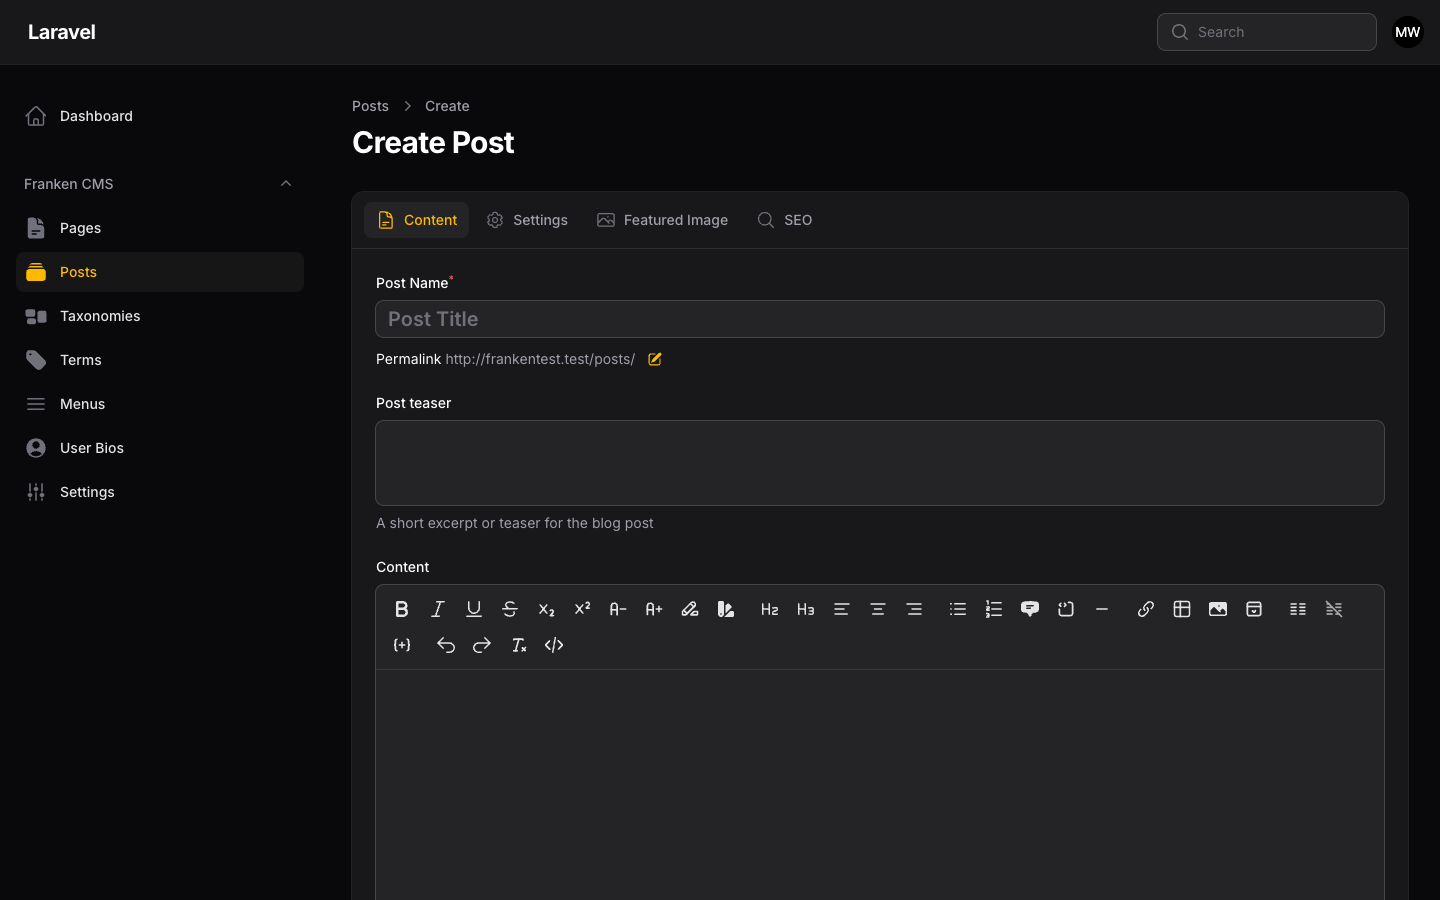Toggle the bulleted list formatting
This screenshot has width=1440, height=900.
click(958, 609)
